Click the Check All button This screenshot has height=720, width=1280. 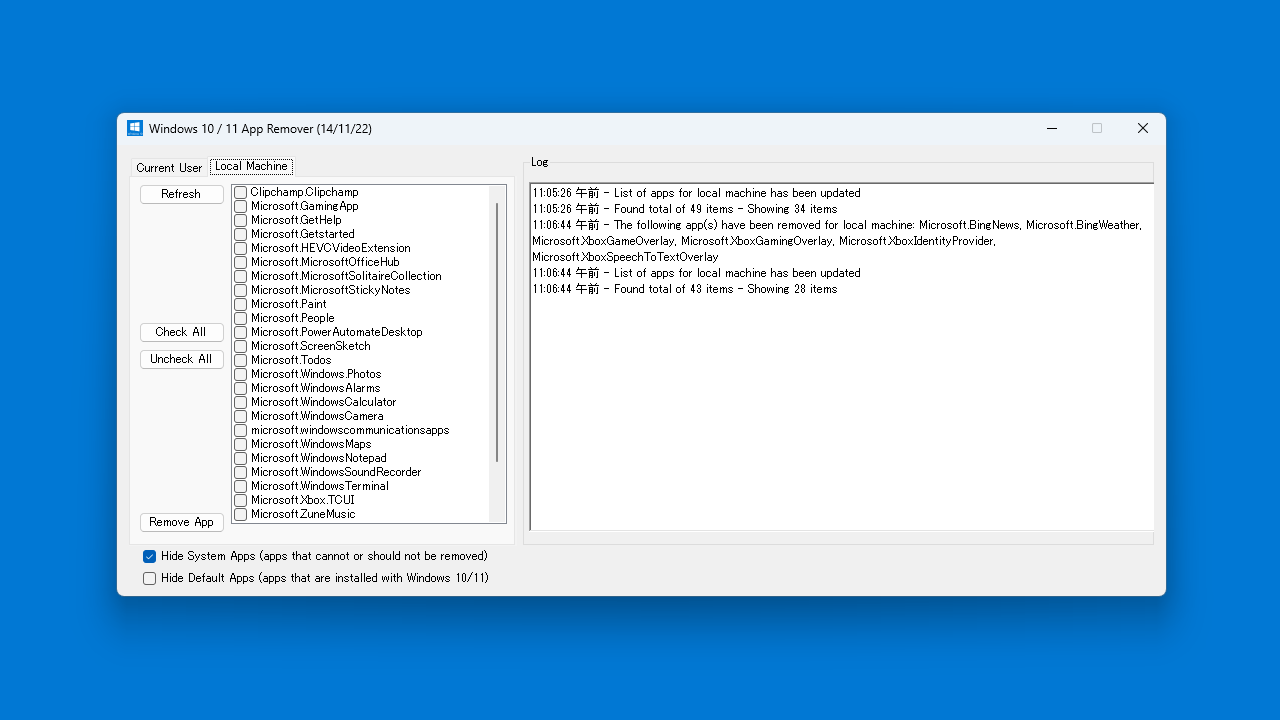coord(181,332)
